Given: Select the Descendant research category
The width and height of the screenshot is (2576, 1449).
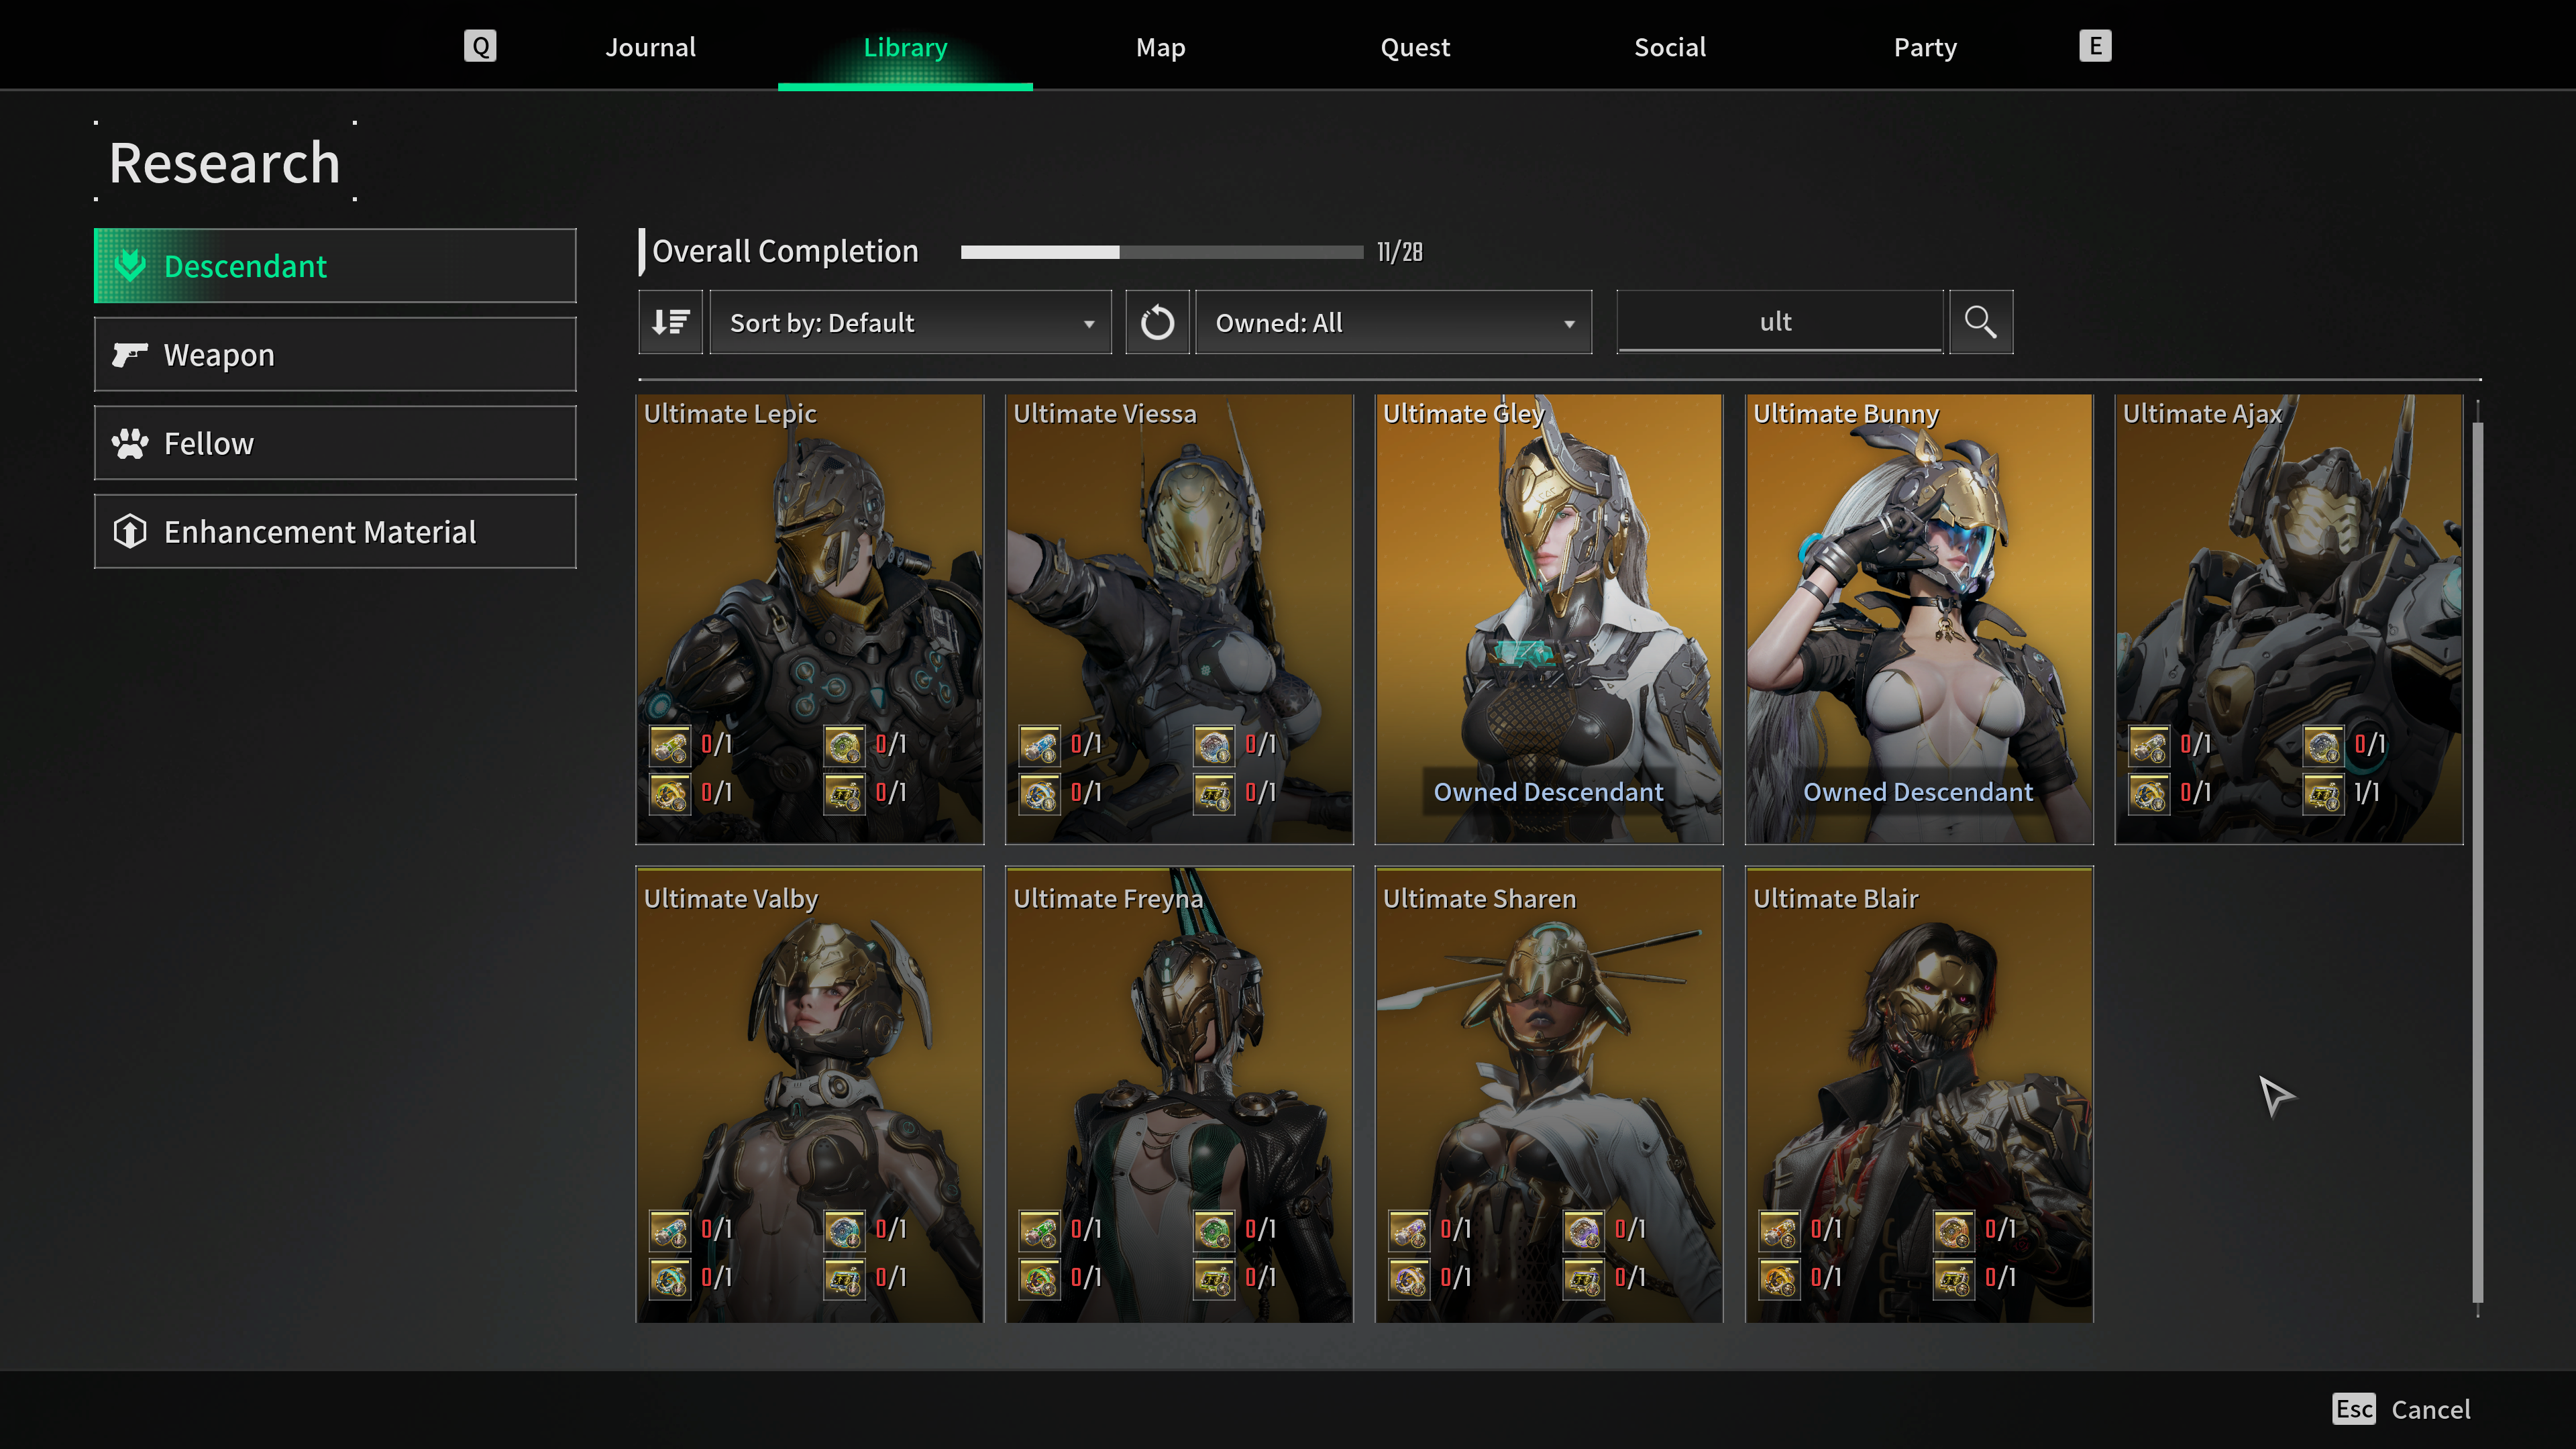Looking at the screenshot, I should 335,265.
